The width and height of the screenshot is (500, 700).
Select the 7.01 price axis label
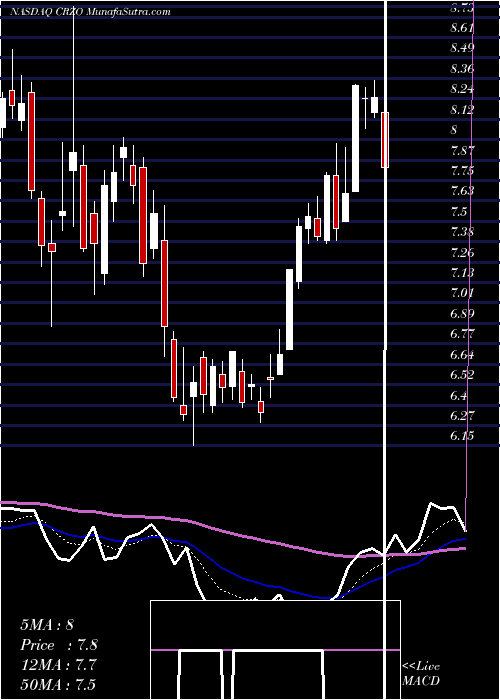[462, 293]
